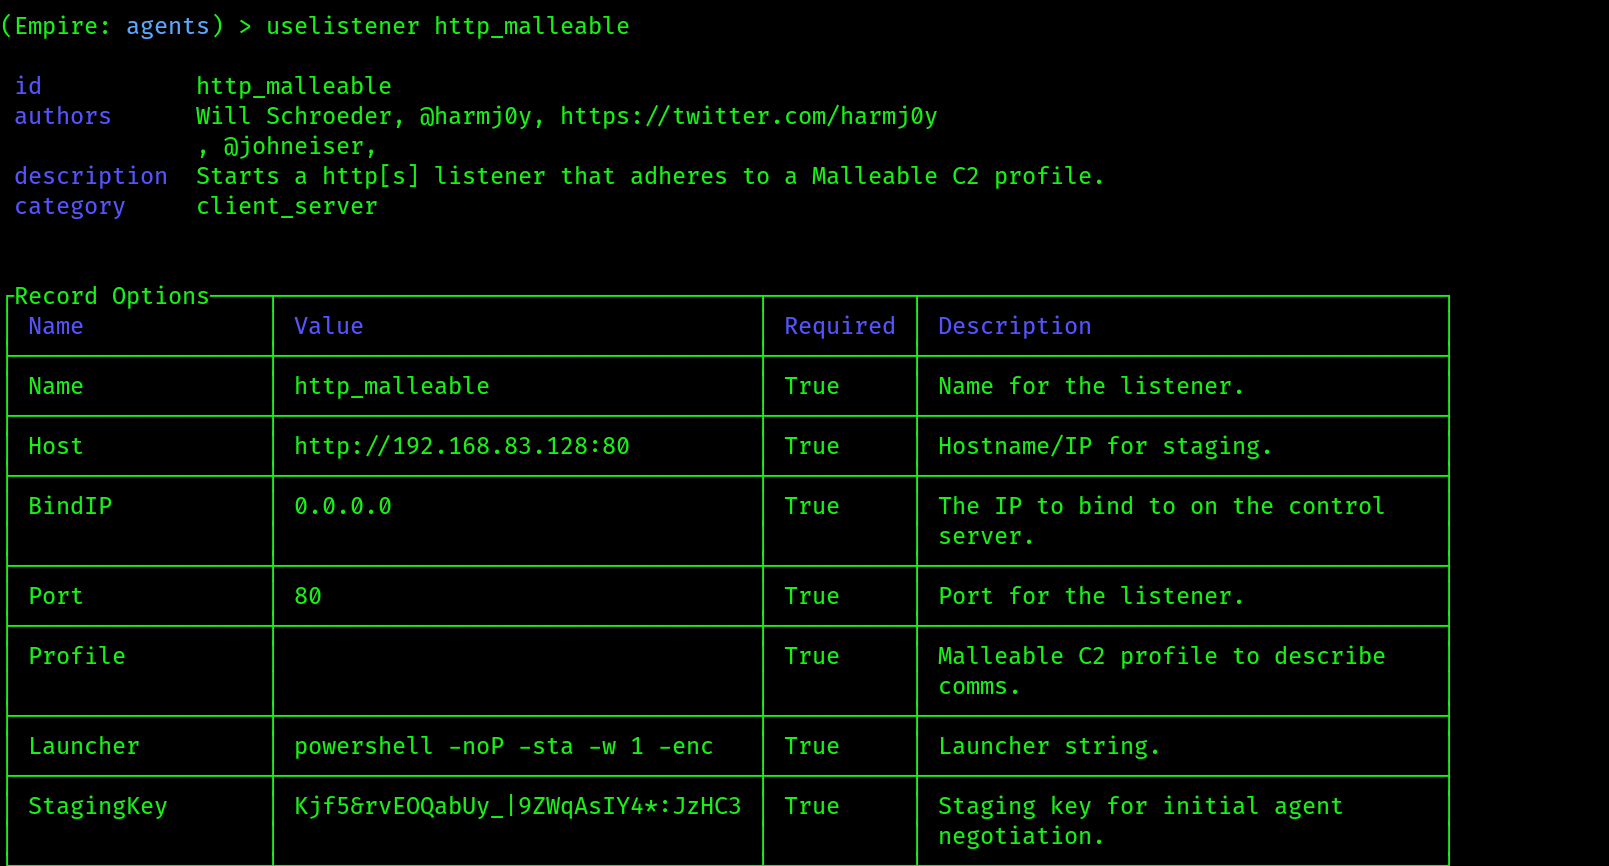Click the BindIP value 0.0.0.0
The width and height of the screenshot is (1609, 866).
tap(342, 506)
